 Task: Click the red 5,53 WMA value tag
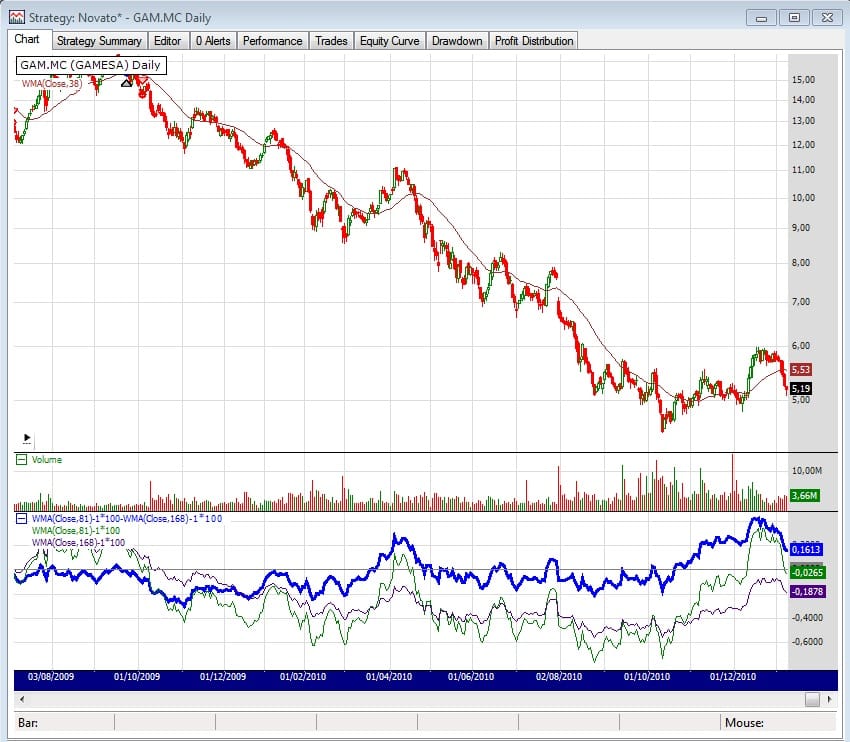(x=800, y=369)
